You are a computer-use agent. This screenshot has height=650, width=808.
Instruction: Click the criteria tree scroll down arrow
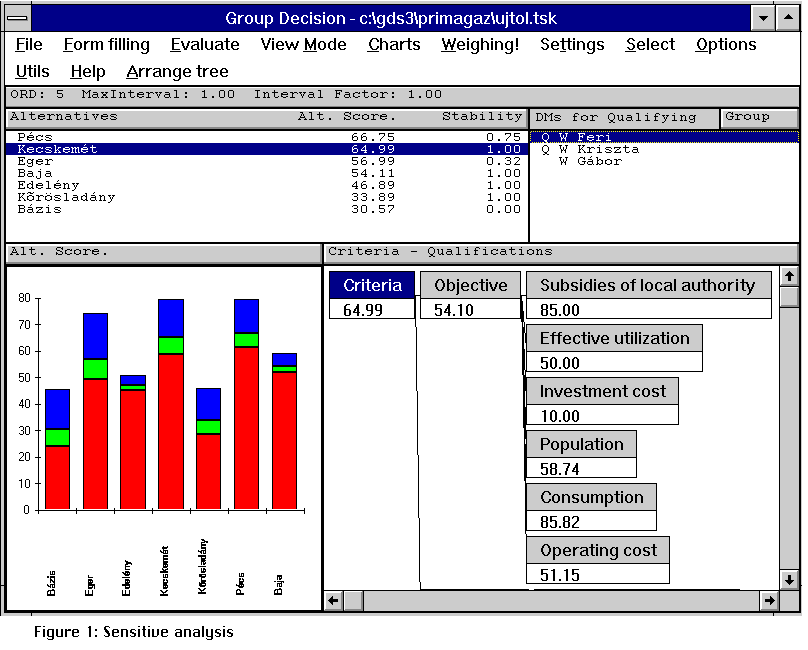[789, 580]
